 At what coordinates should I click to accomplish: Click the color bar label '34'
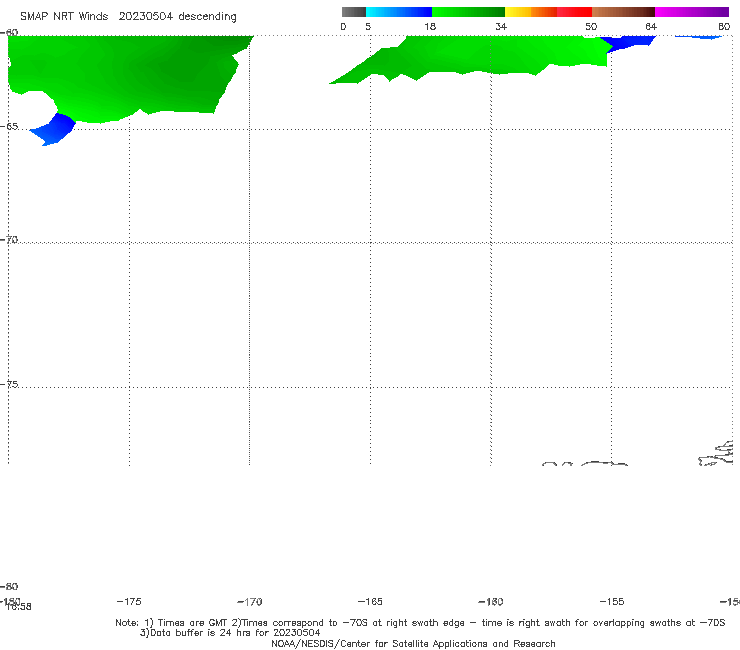point(501,27)
